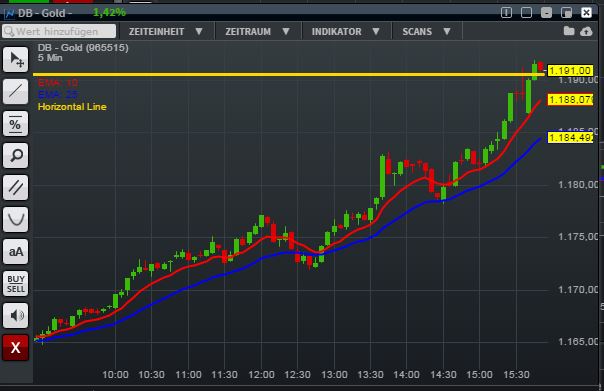Click the 1,42% change value in title bar

point(109,12)
